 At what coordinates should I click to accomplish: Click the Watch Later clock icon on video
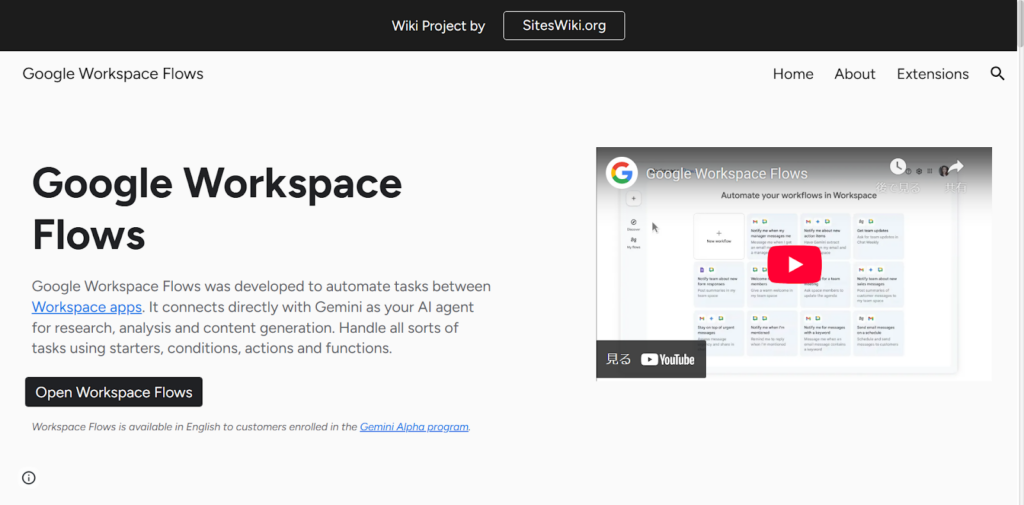pos(898,167)
